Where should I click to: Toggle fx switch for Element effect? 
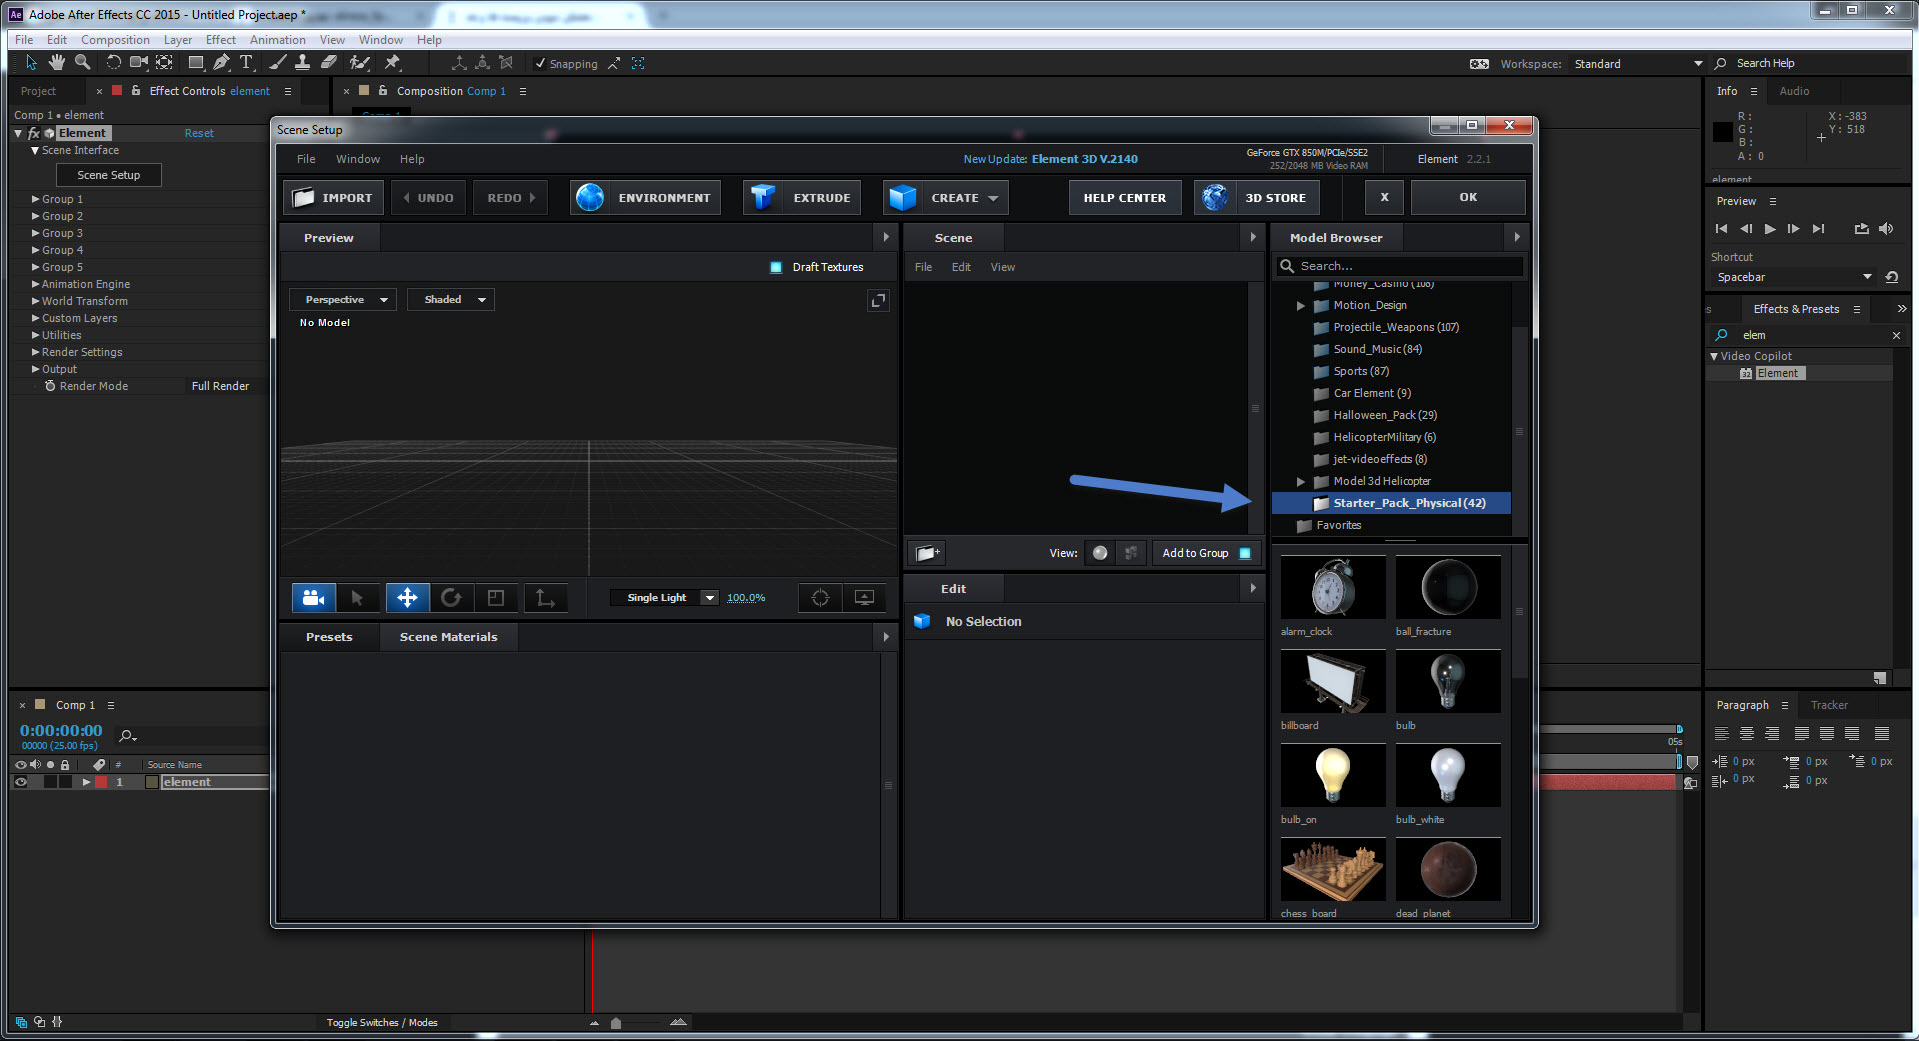click(33, 133)
